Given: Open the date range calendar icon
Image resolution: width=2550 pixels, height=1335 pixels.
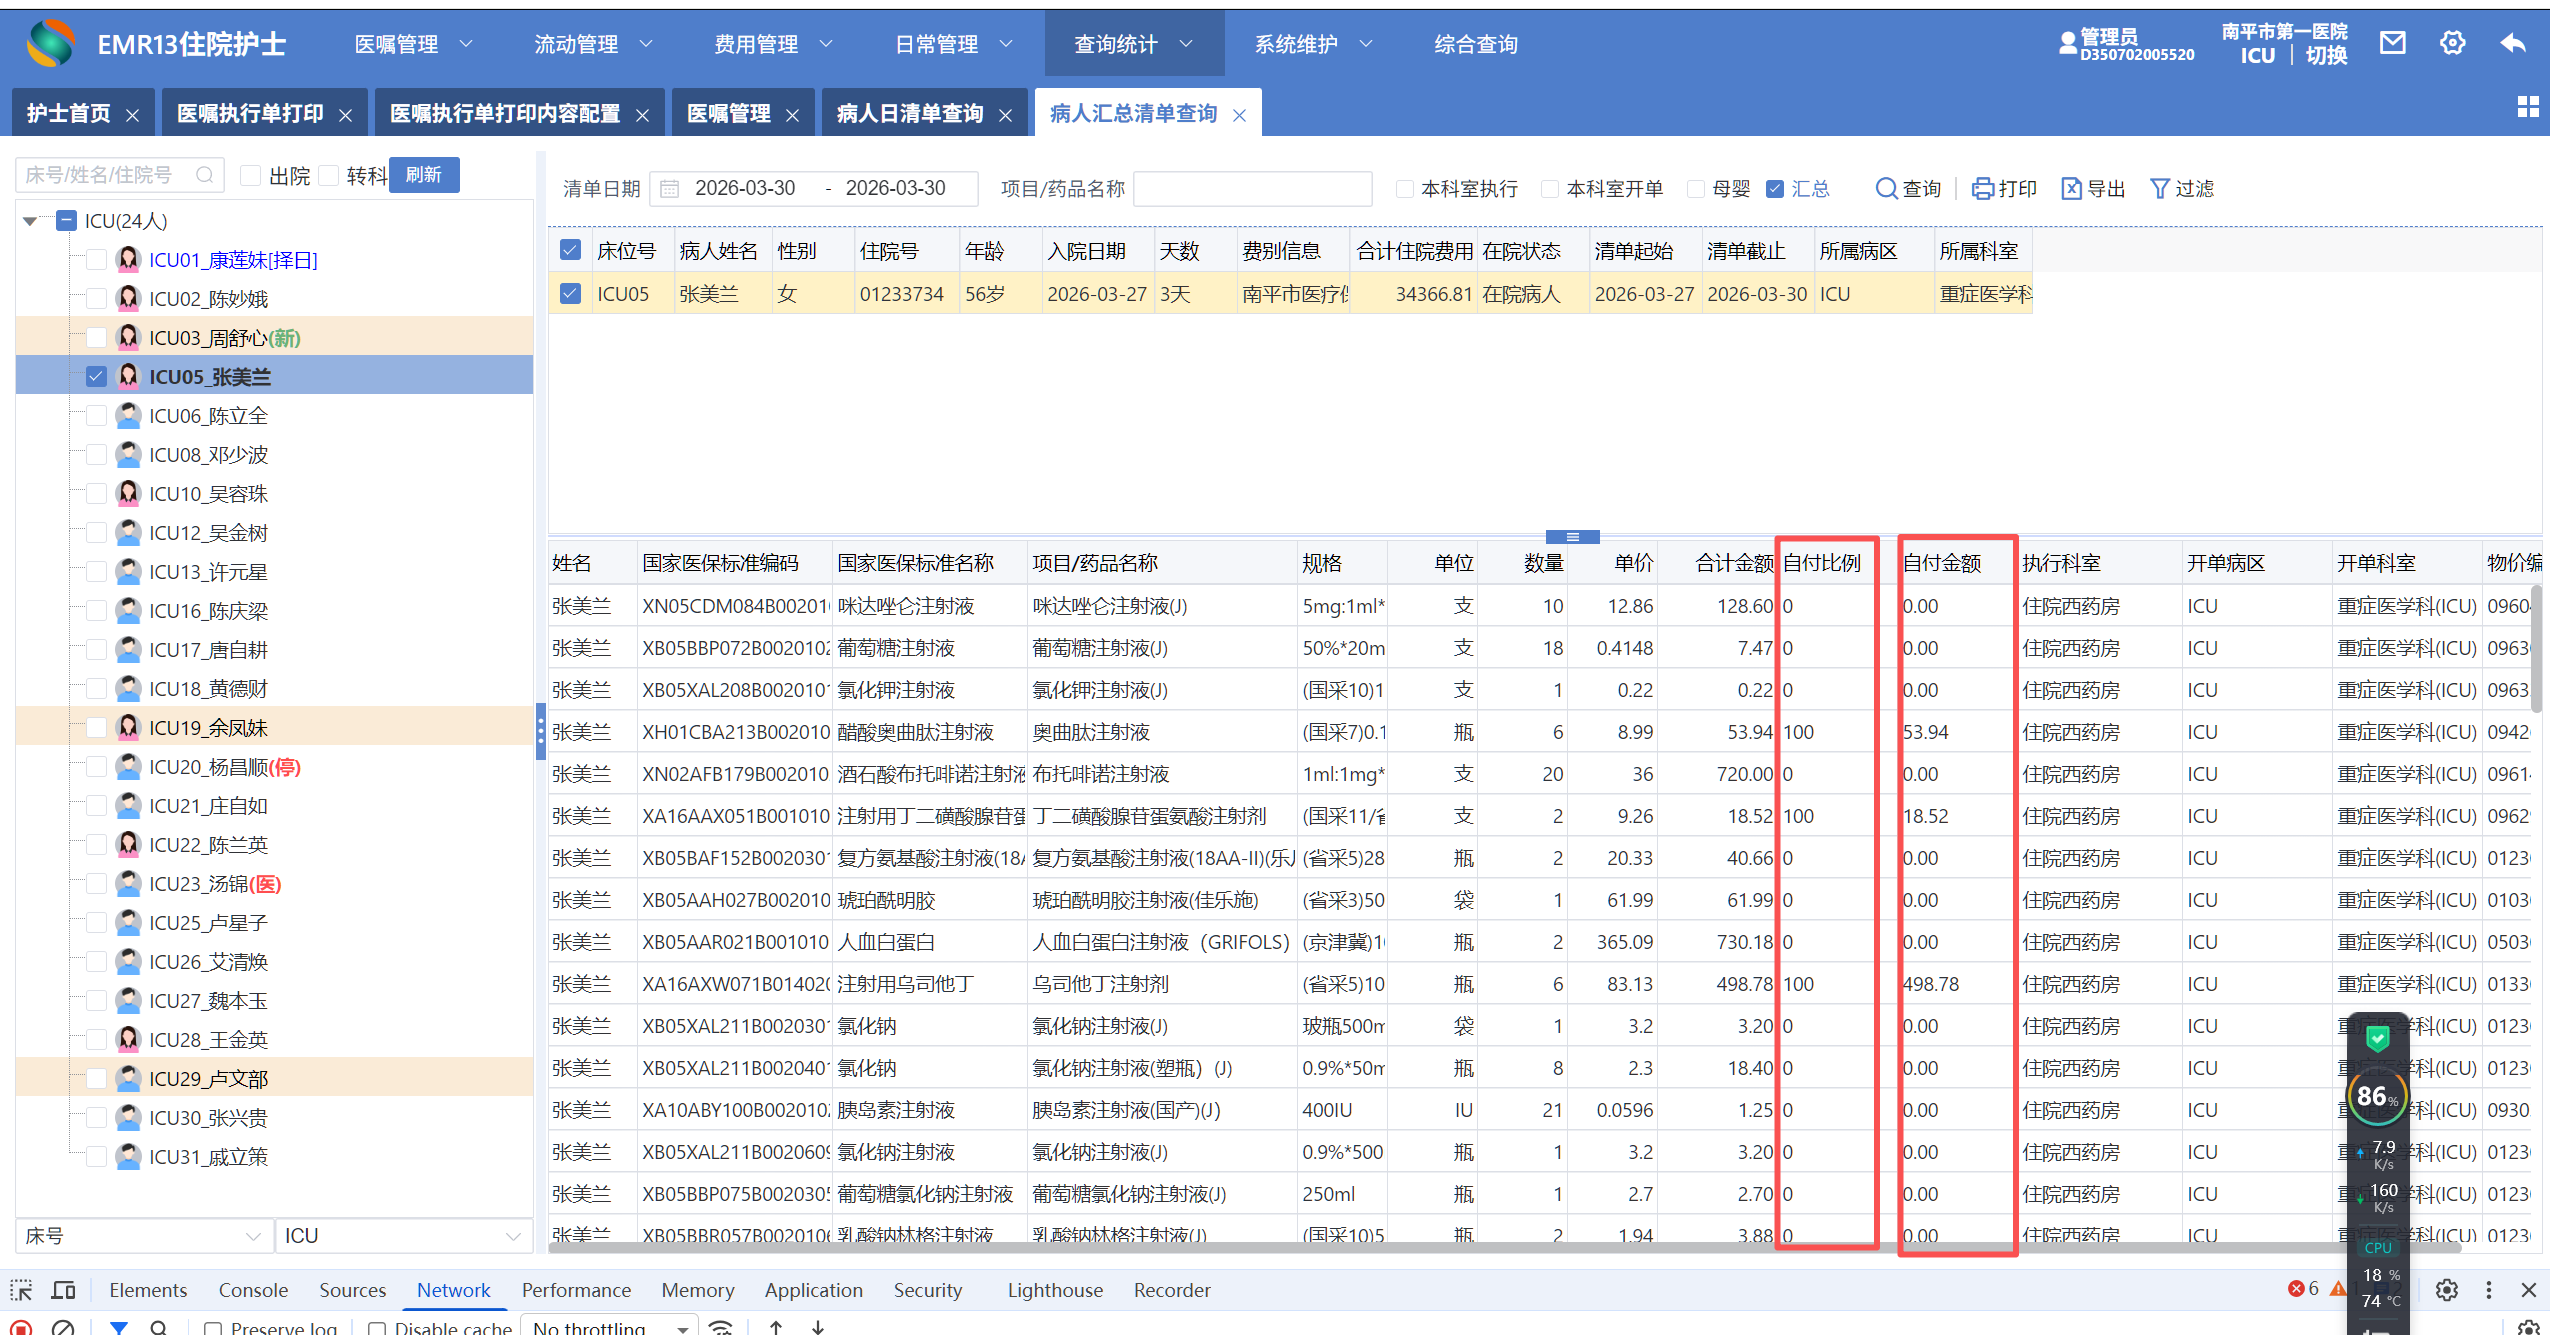Looking at the screenshot, I should coord(670,188).
